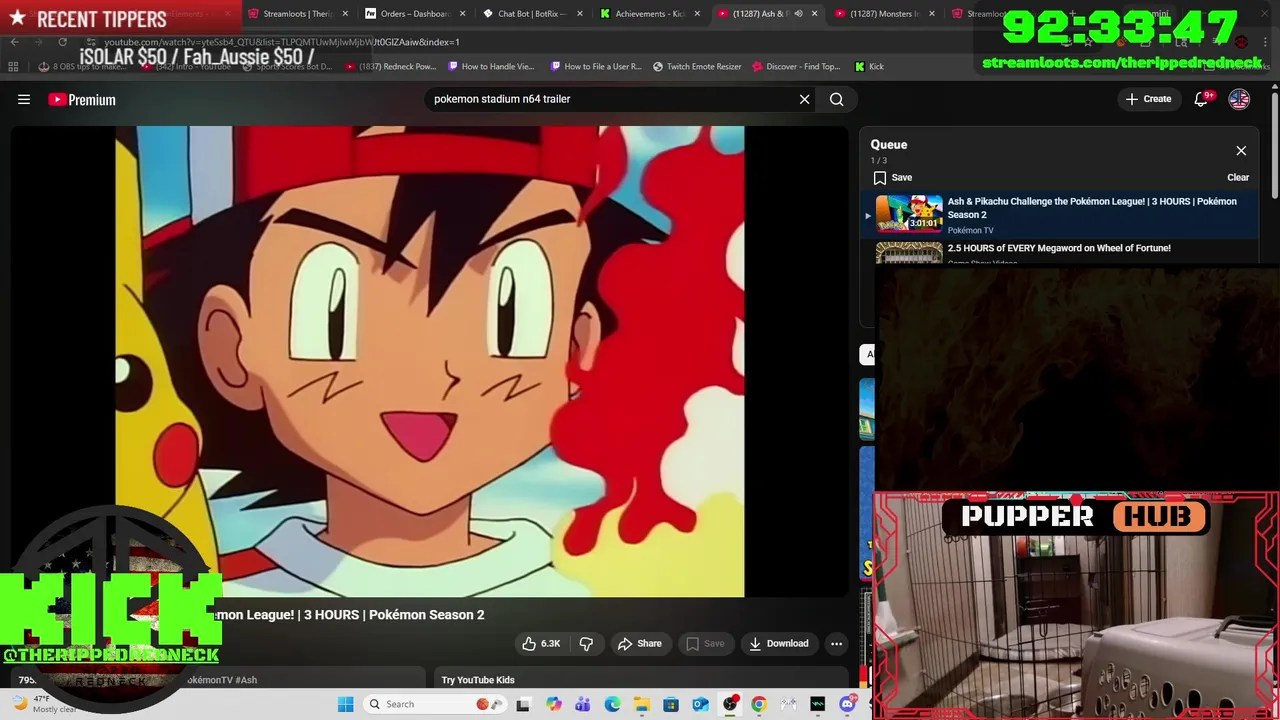Viewport: 1280px width, 720px height.
Task: Open Microsoft Store from taskbar
Action: pos(671,704)
